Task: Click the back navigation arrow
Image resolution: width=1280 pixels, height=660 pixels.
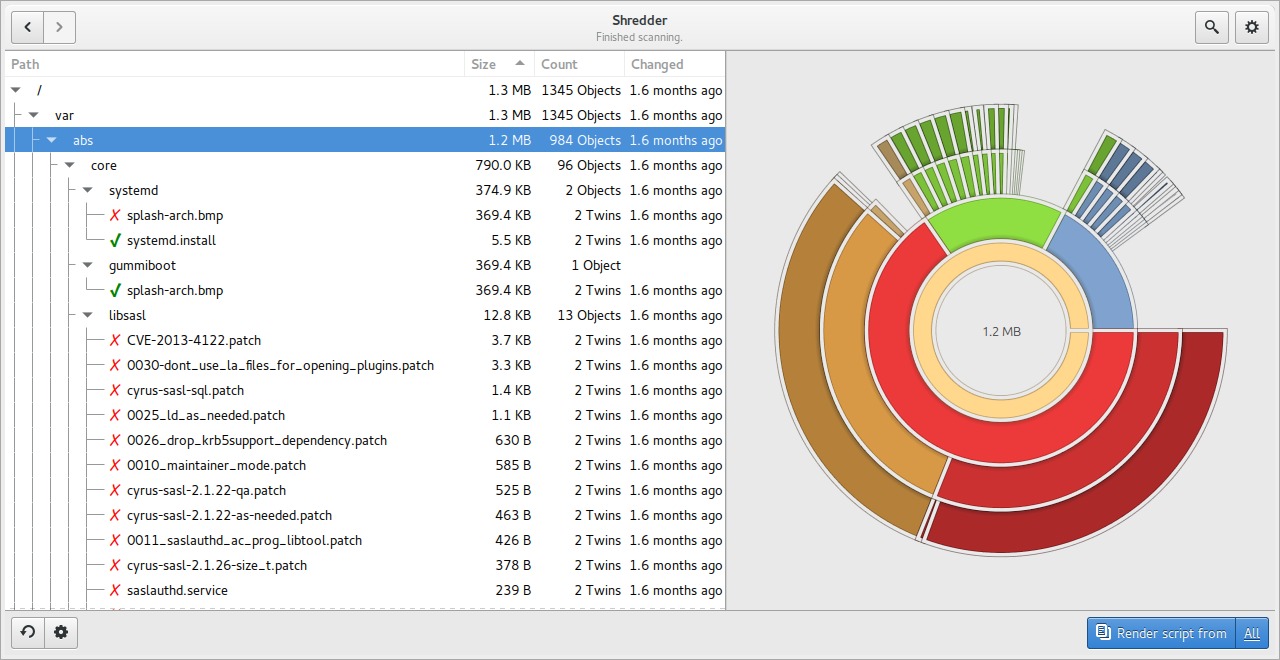Action: point(27,27)
